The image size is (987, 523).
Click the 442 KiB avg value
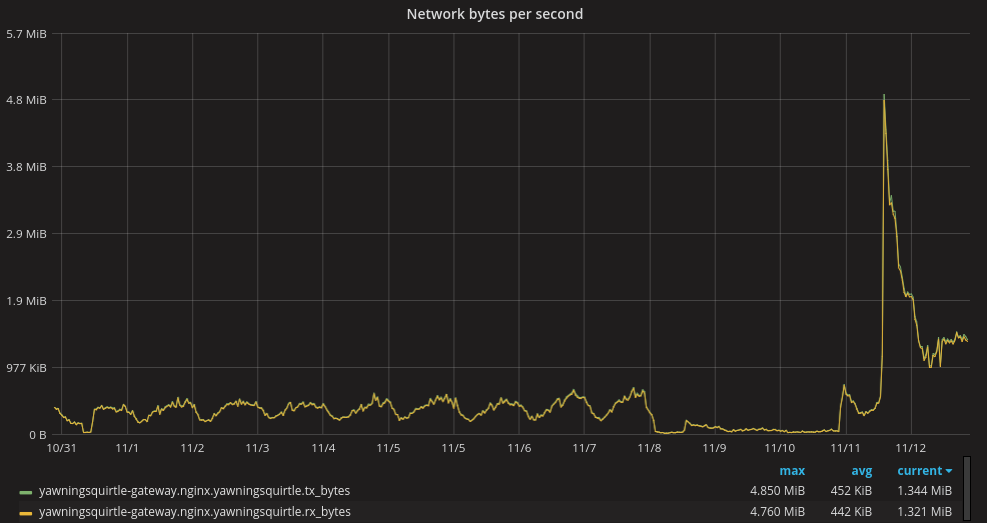pyautogui.click(x=850, y=512)
